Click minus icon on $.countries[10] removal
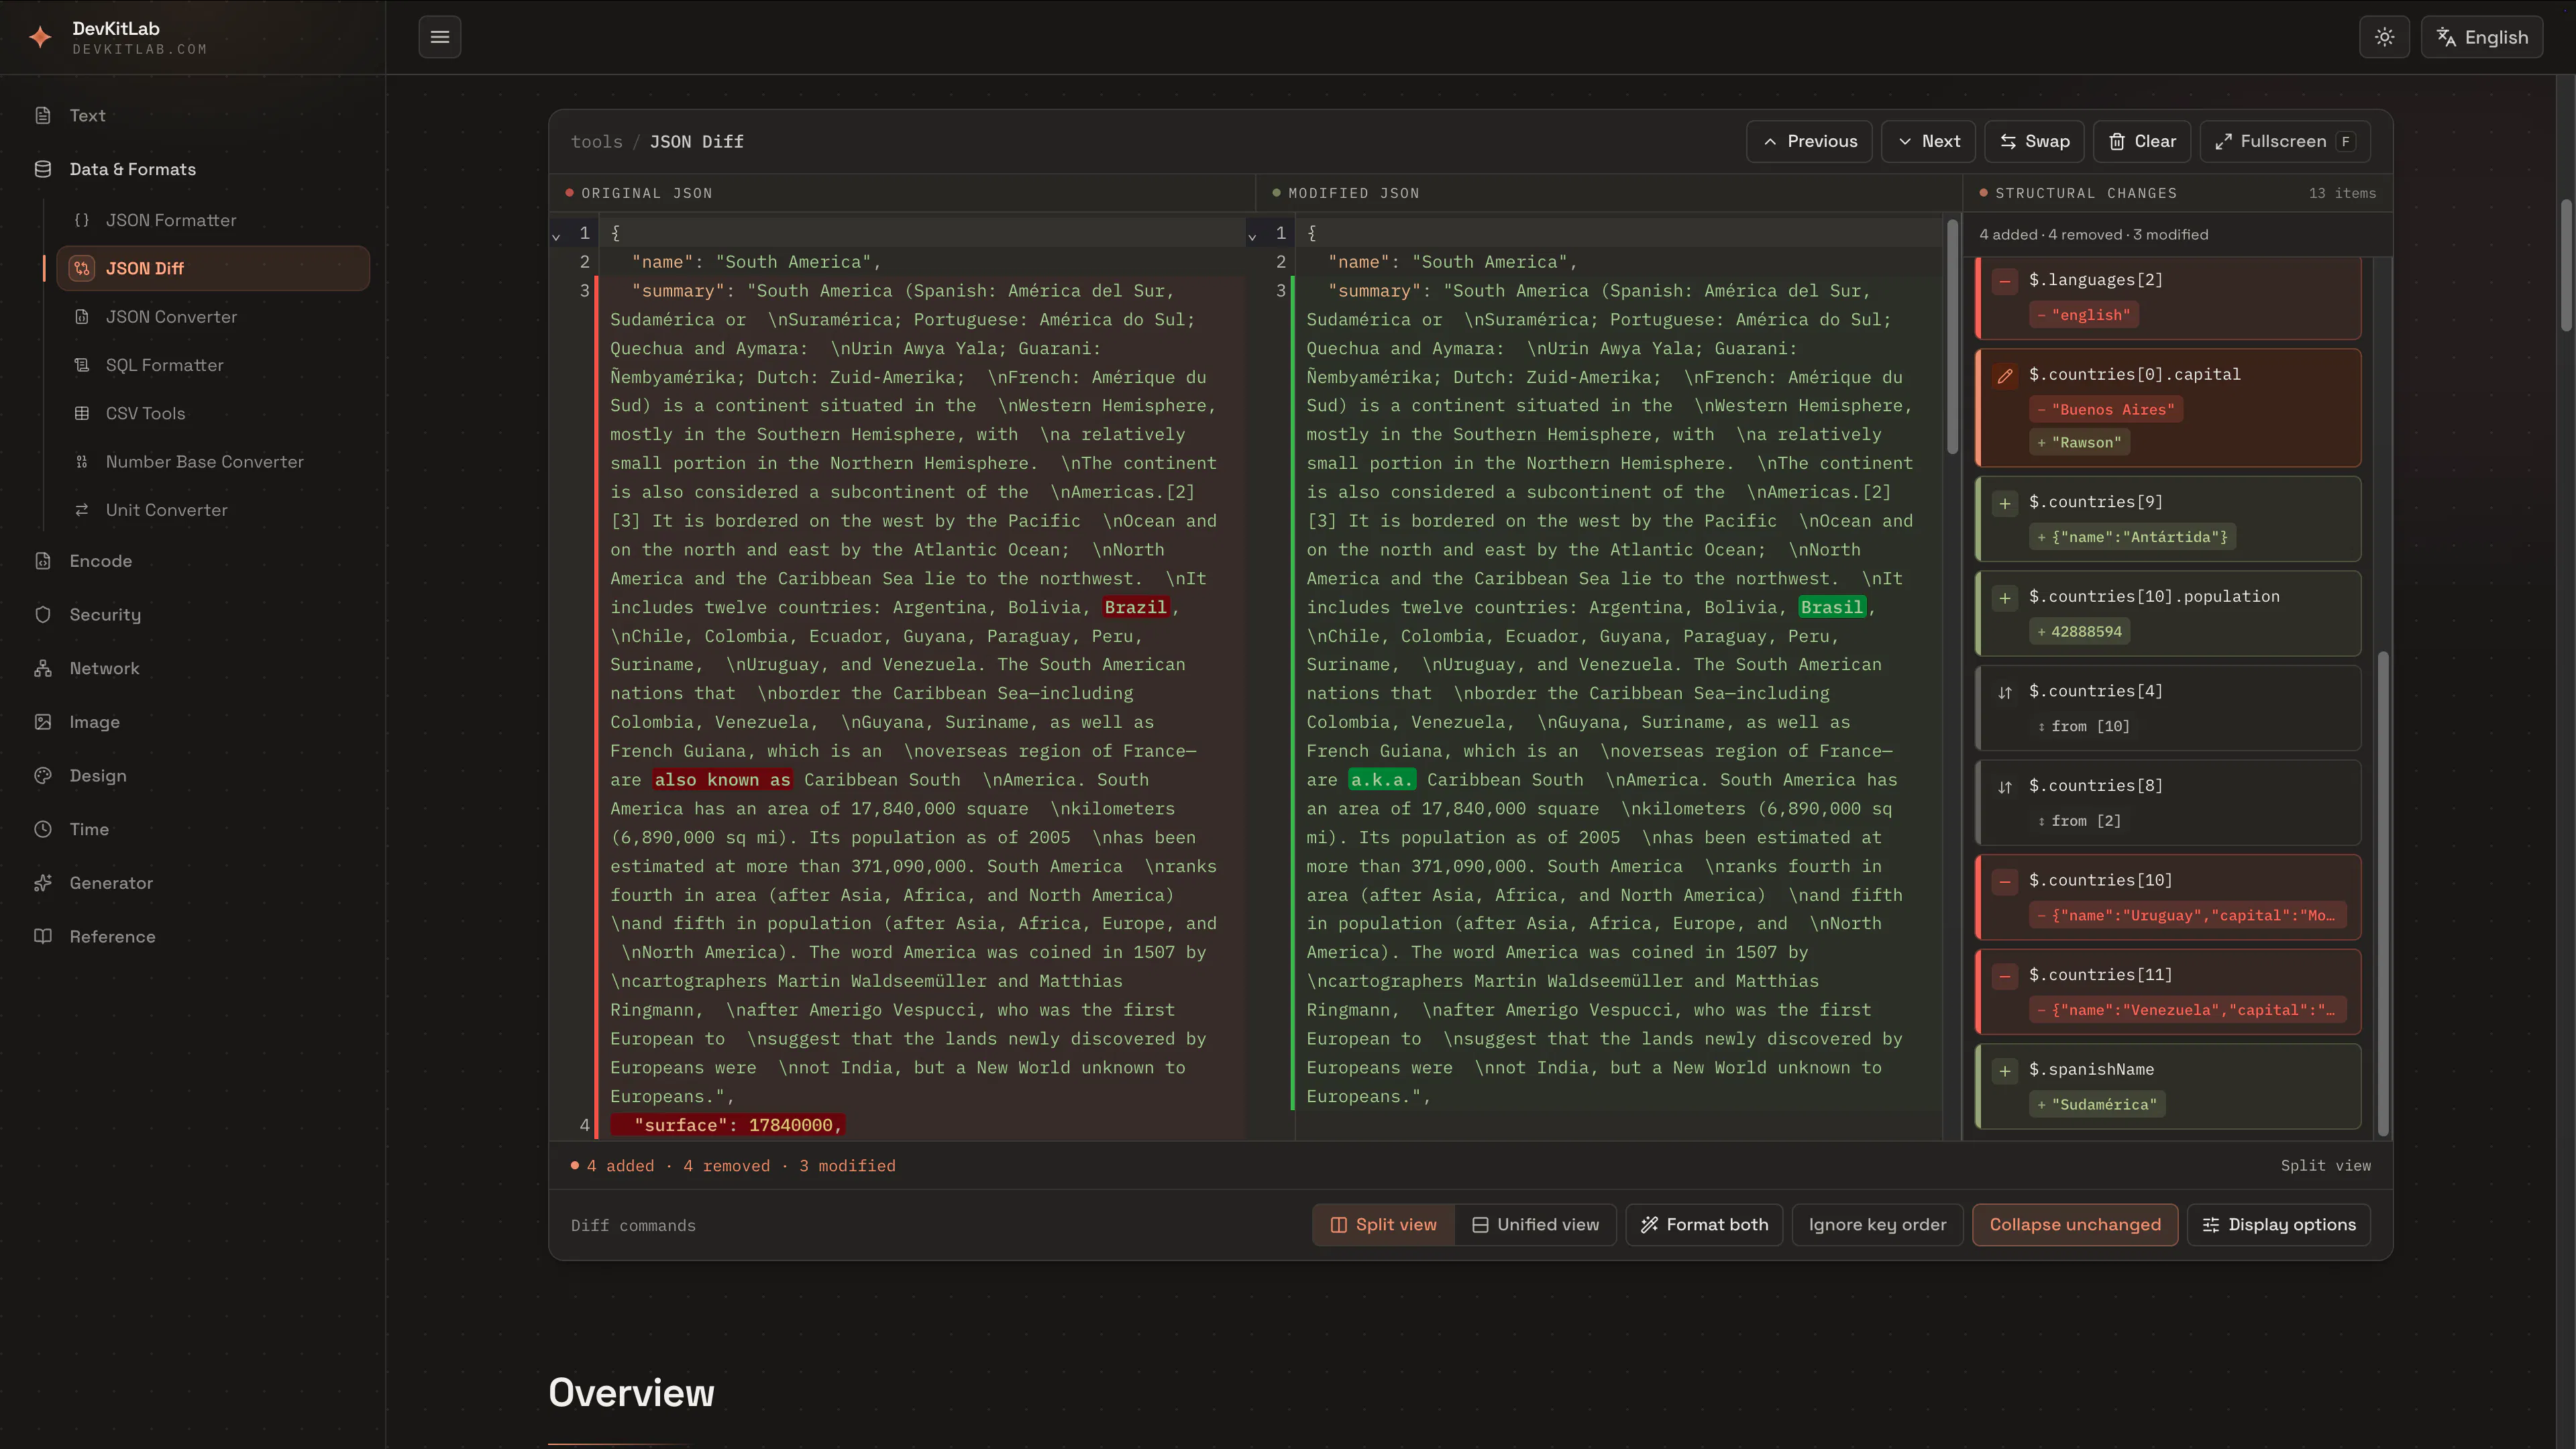The image size is (2576, 1449). point(2005,881)
